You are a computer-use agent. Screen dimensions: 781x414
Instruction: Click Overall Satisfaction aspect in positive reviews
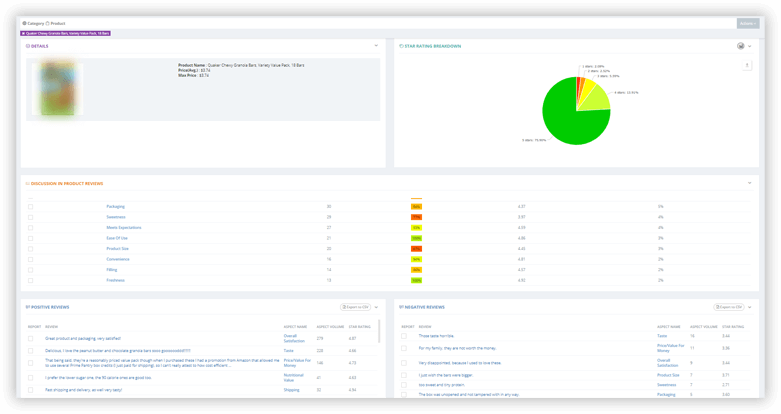coord(294,338)
